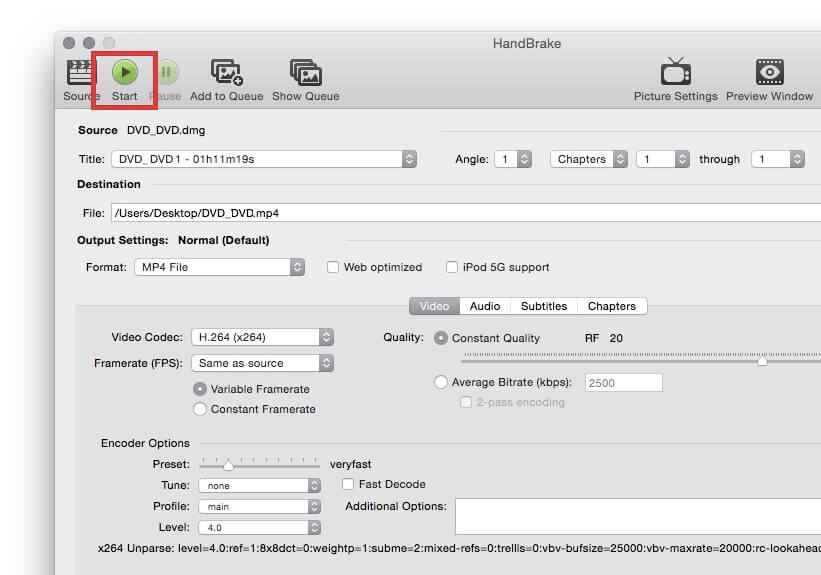Open the Chapters range type dropdown
Image resolution: width=821 pixels, height=575 pixels.
click(589, 159)
